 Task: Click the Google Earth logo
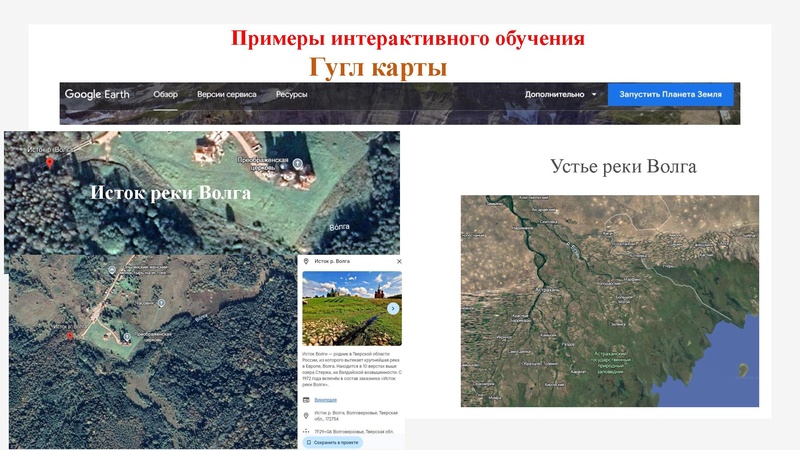coord(97,94)
